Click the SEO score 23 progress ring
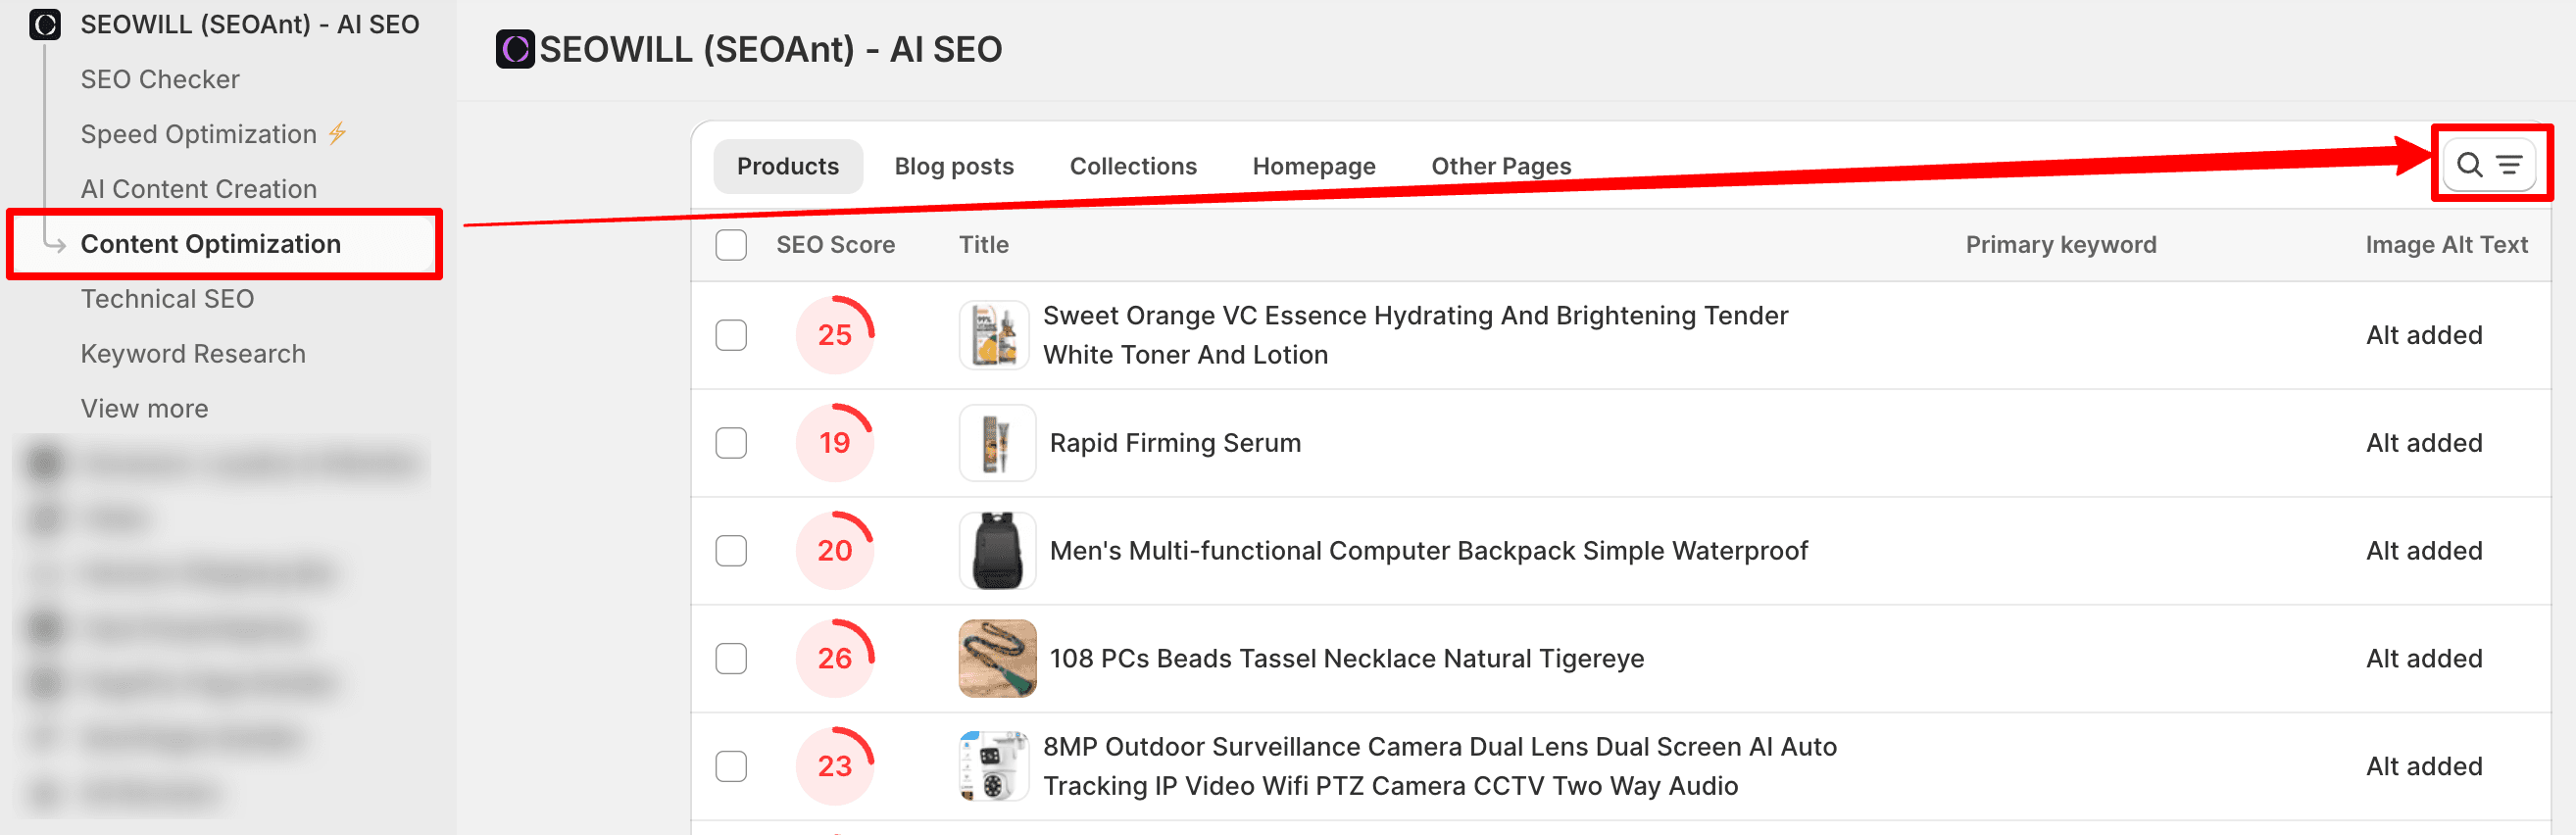2576x835 pixels. point(834,766)
